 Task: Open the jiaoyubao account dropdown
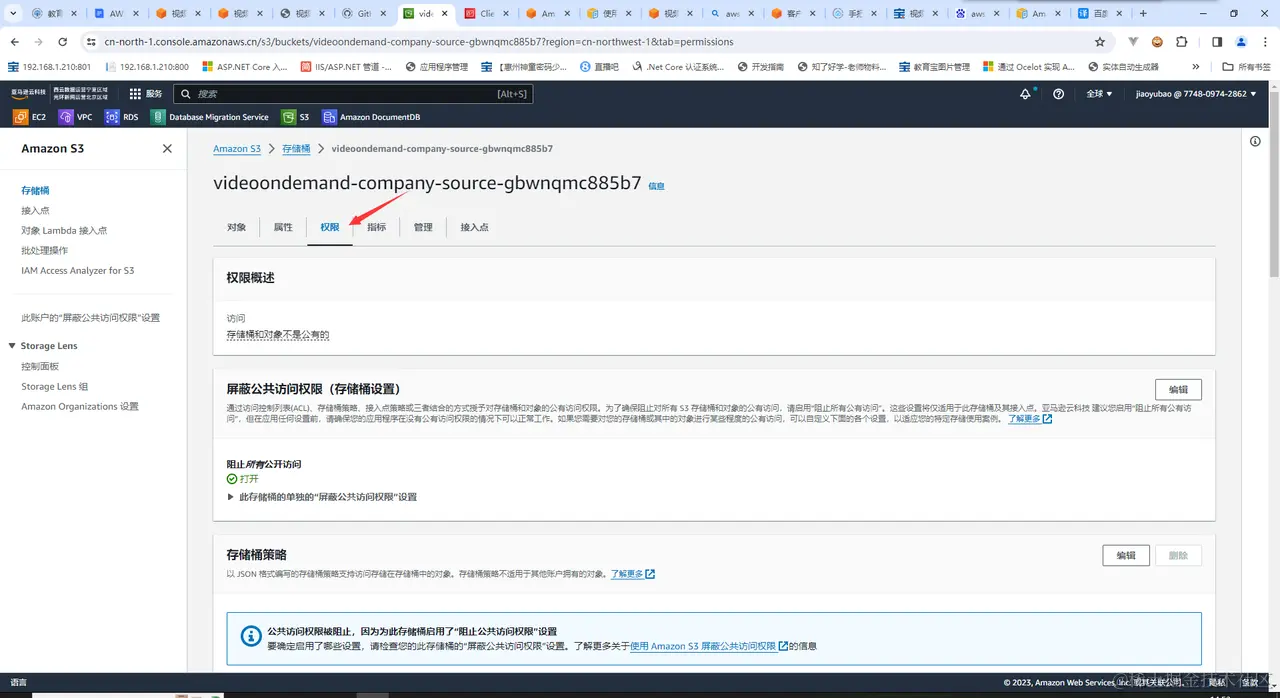1196,93
